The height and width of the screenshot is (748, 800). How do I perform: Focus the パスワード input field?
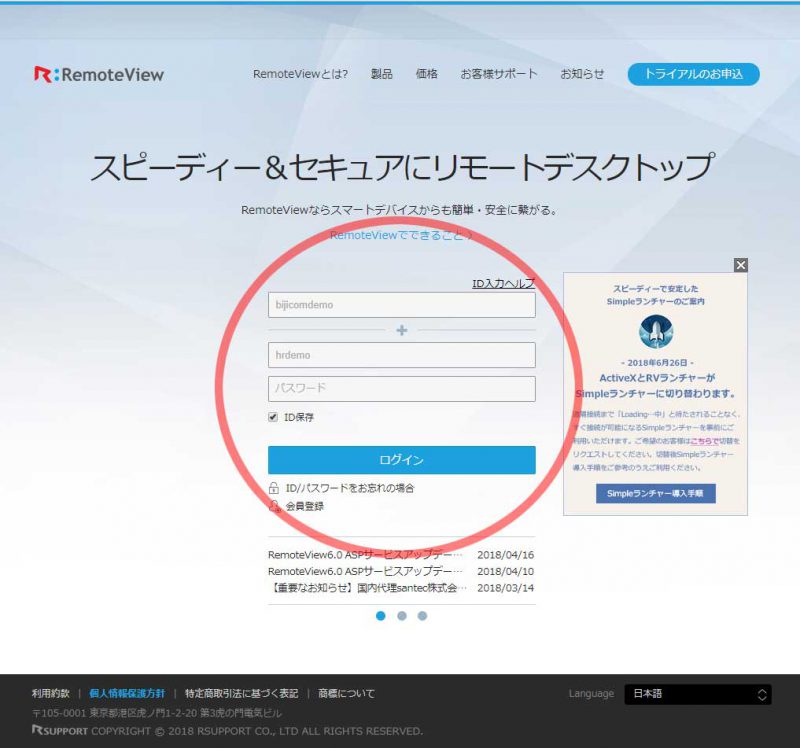tap(402, 388)
